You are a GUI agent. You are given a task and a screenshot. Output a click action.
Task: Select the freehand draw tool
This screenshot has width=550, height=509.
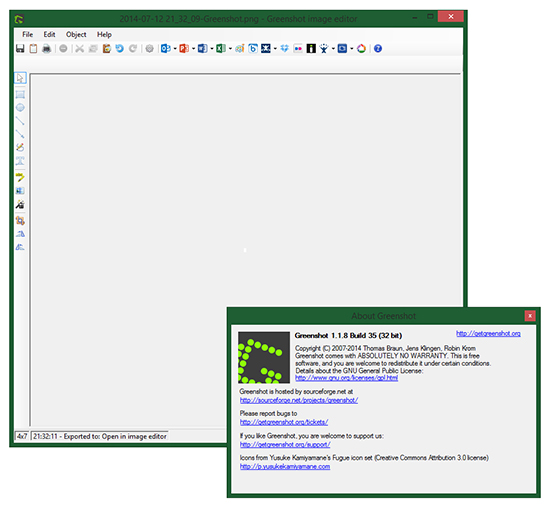pos(20,147)
